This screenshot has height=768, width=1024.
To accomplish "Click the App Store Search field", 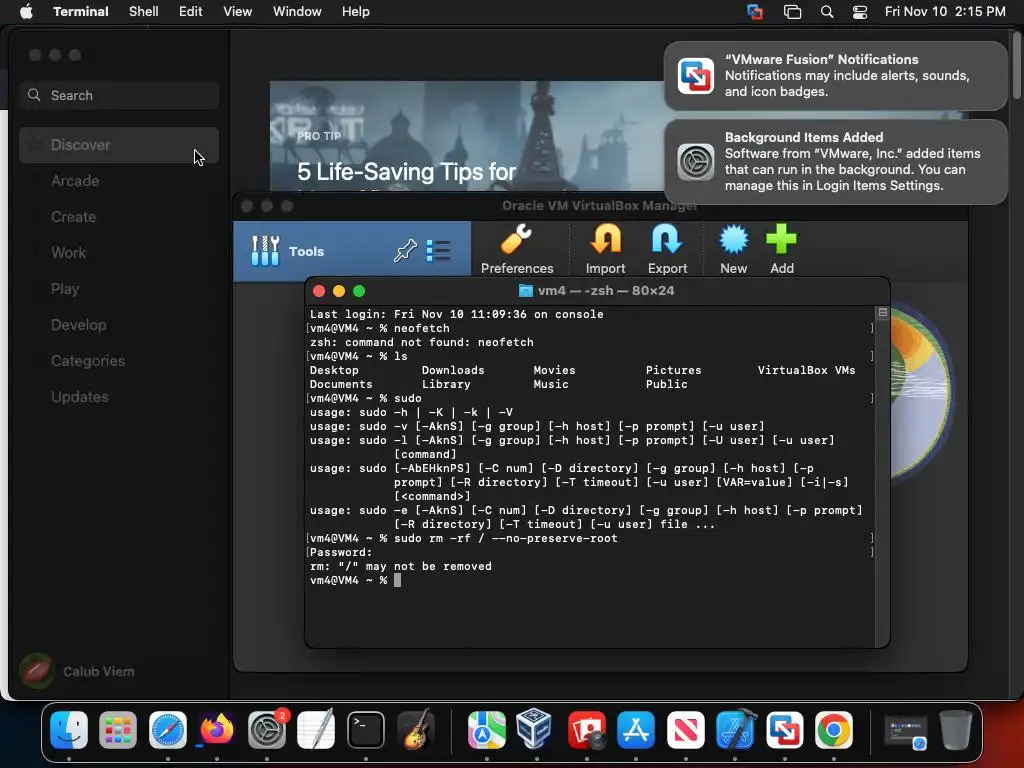I will 119,95.
